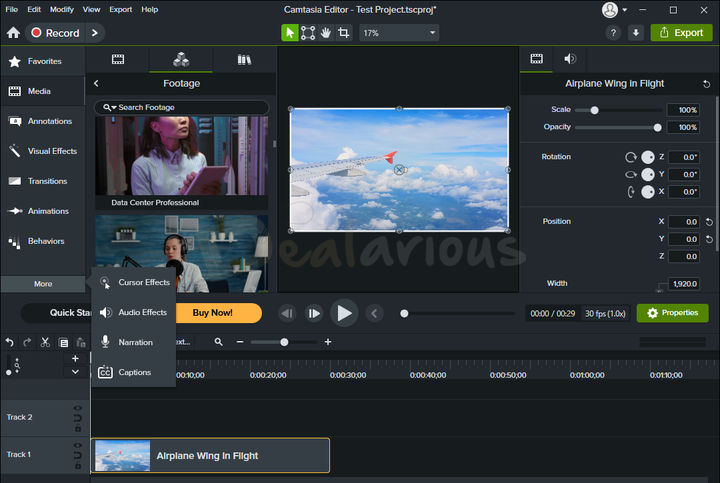Click the Rotation Z value field
Viewport: 720px width, 483px height.
(x=684, y=157)
